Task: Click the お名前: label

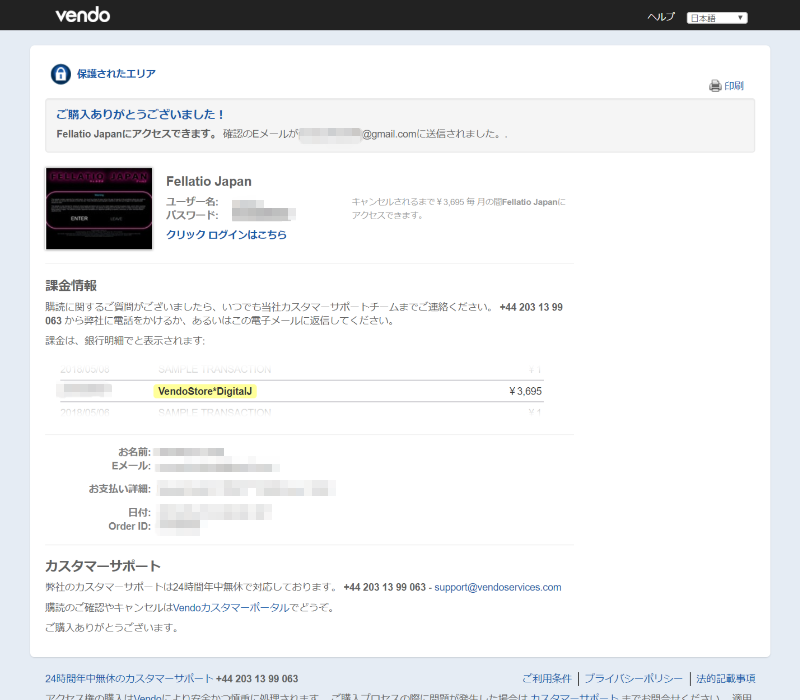Action: [x=135, y=452]
